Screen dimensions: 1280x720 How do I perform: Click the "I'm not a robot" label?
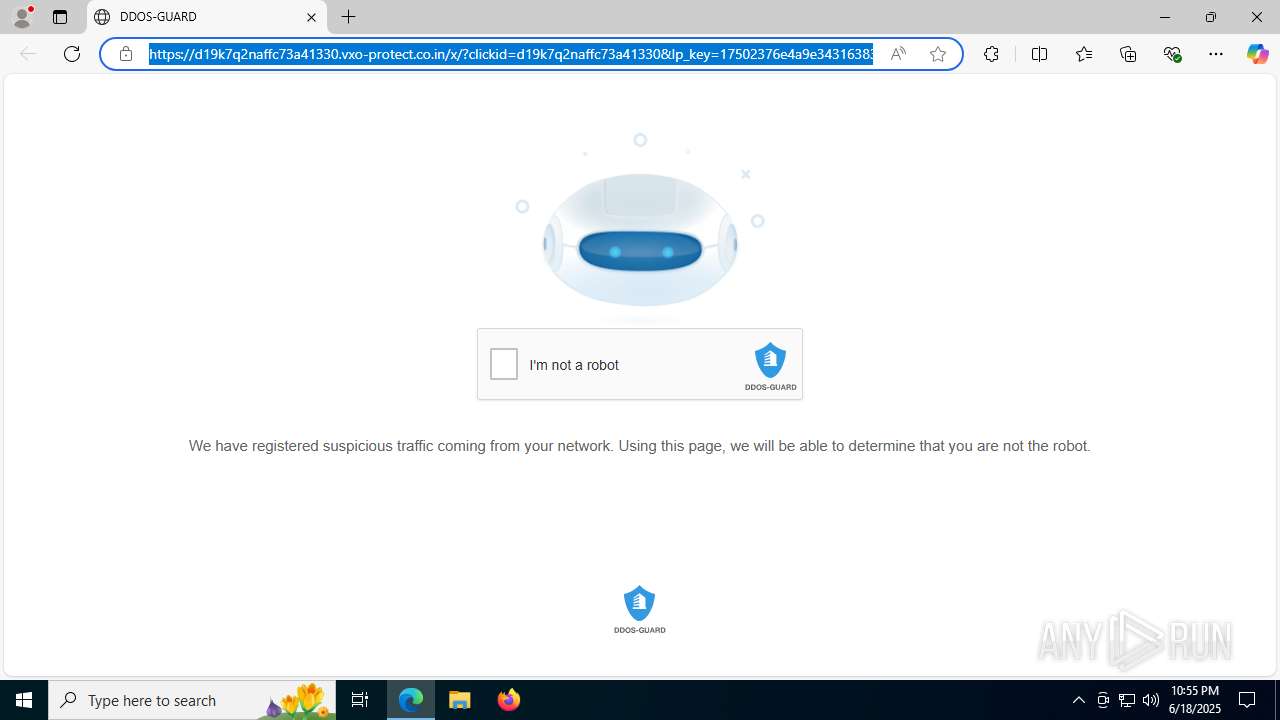pyautogui.click(x=574, y=365)
